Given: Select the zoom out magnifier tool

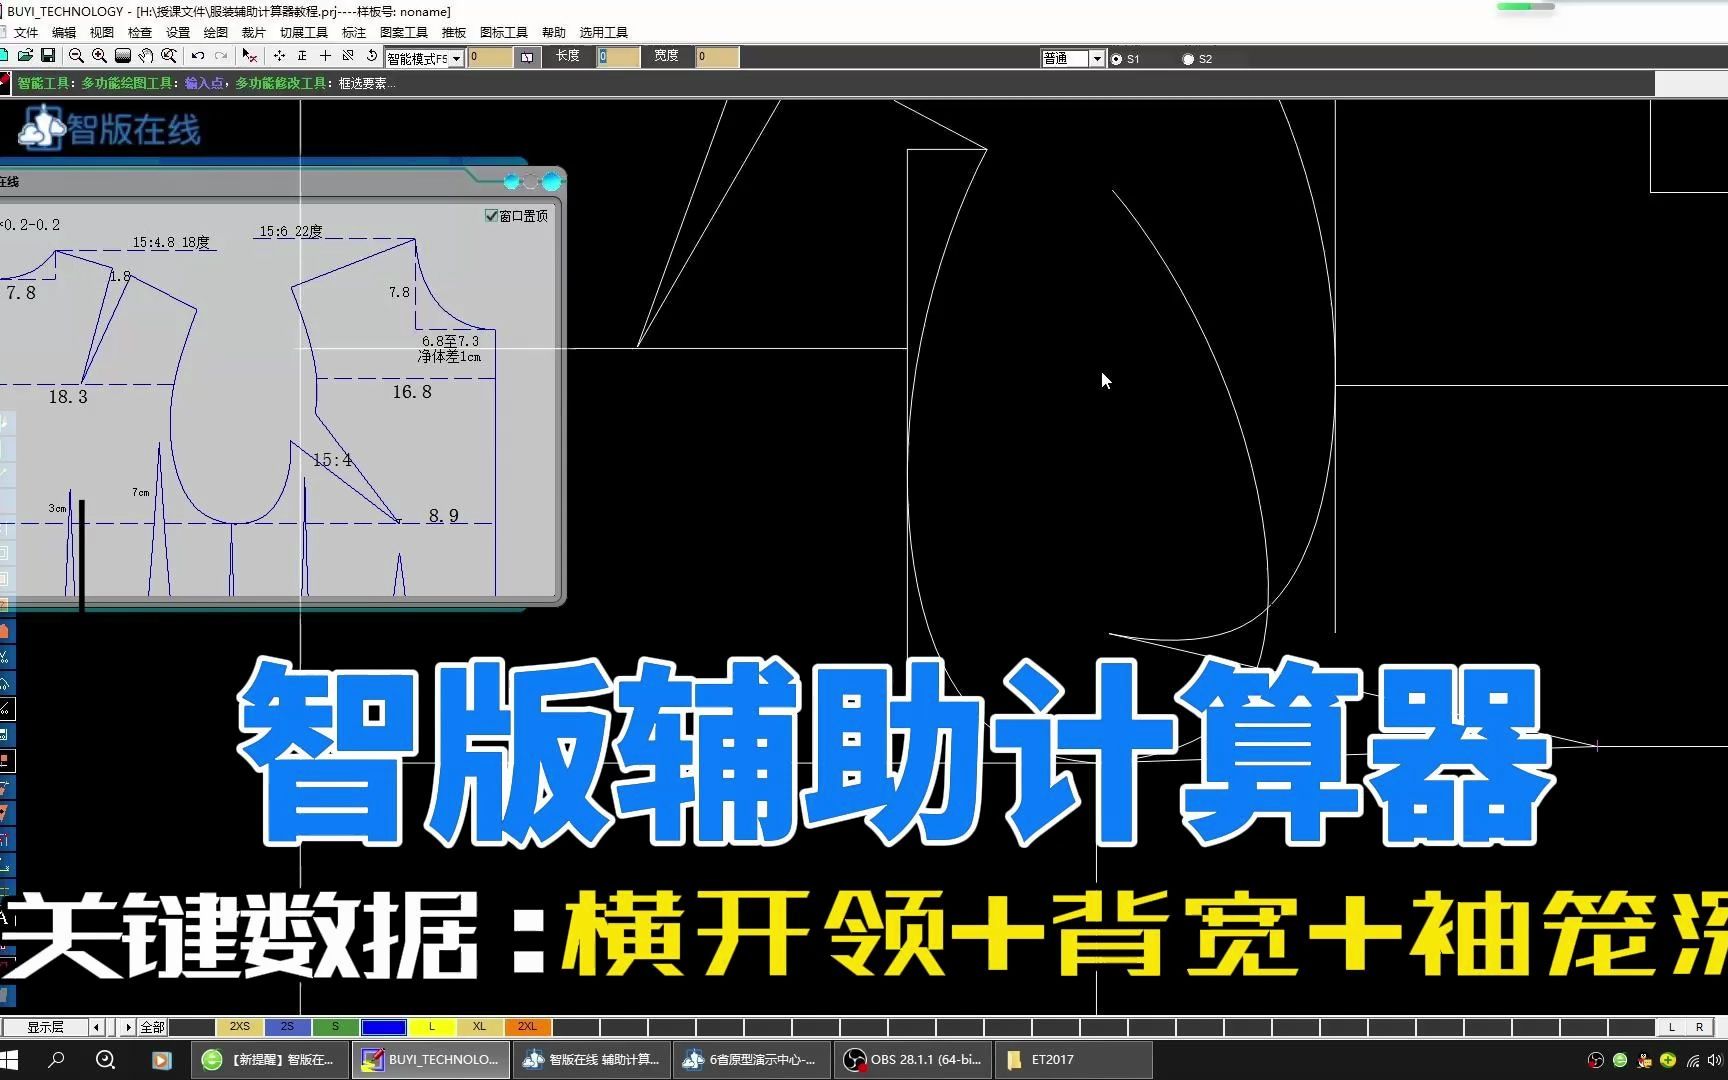Looking at the screenshot, I should pyautogui.click(x=76, y=56).
